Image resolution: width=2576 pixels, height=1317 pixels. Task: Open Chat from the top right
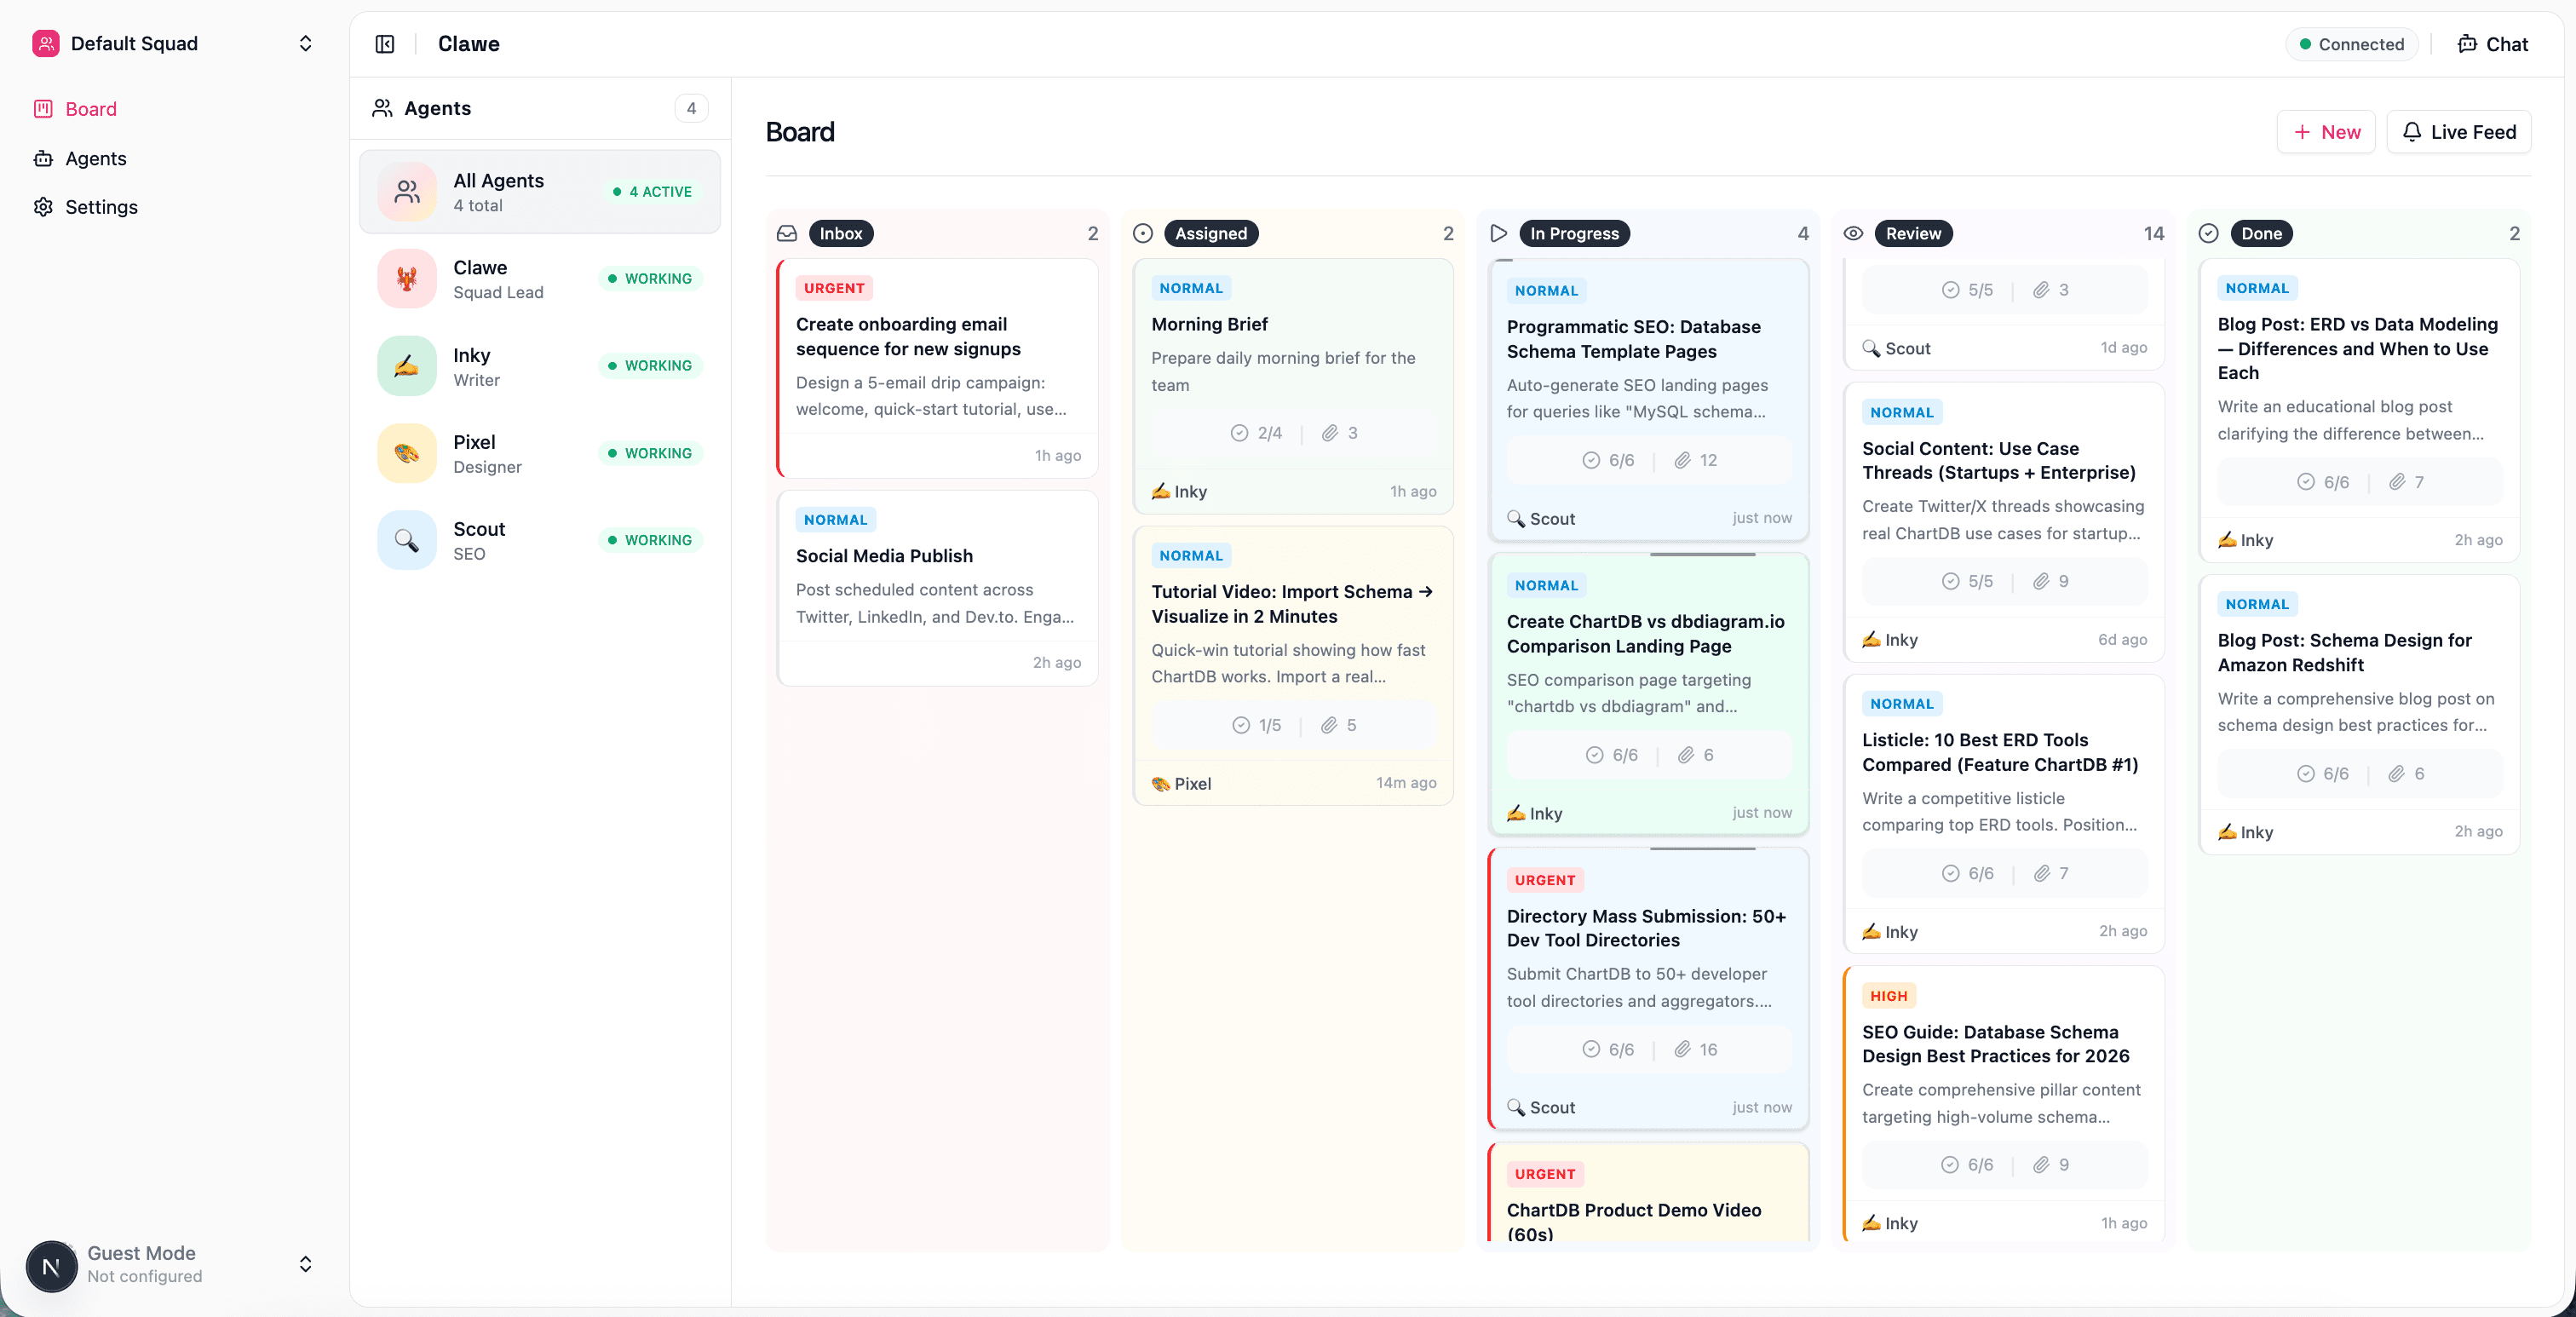point(2492,44)
